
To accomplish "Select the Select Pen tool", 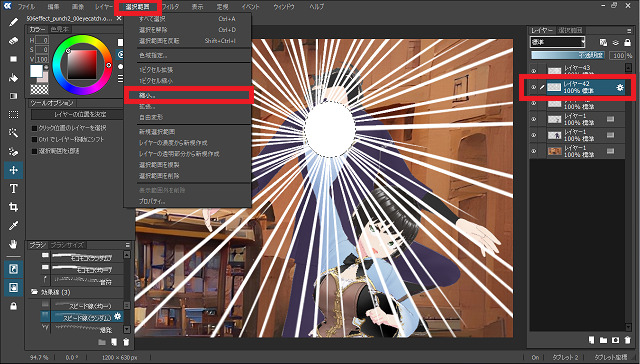I will [x=13, y=152].
